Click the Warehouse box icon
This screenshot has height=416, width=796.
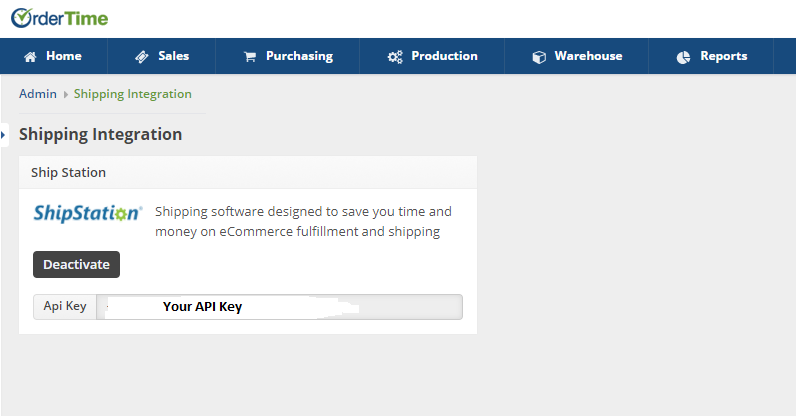(x=539, y=57)
